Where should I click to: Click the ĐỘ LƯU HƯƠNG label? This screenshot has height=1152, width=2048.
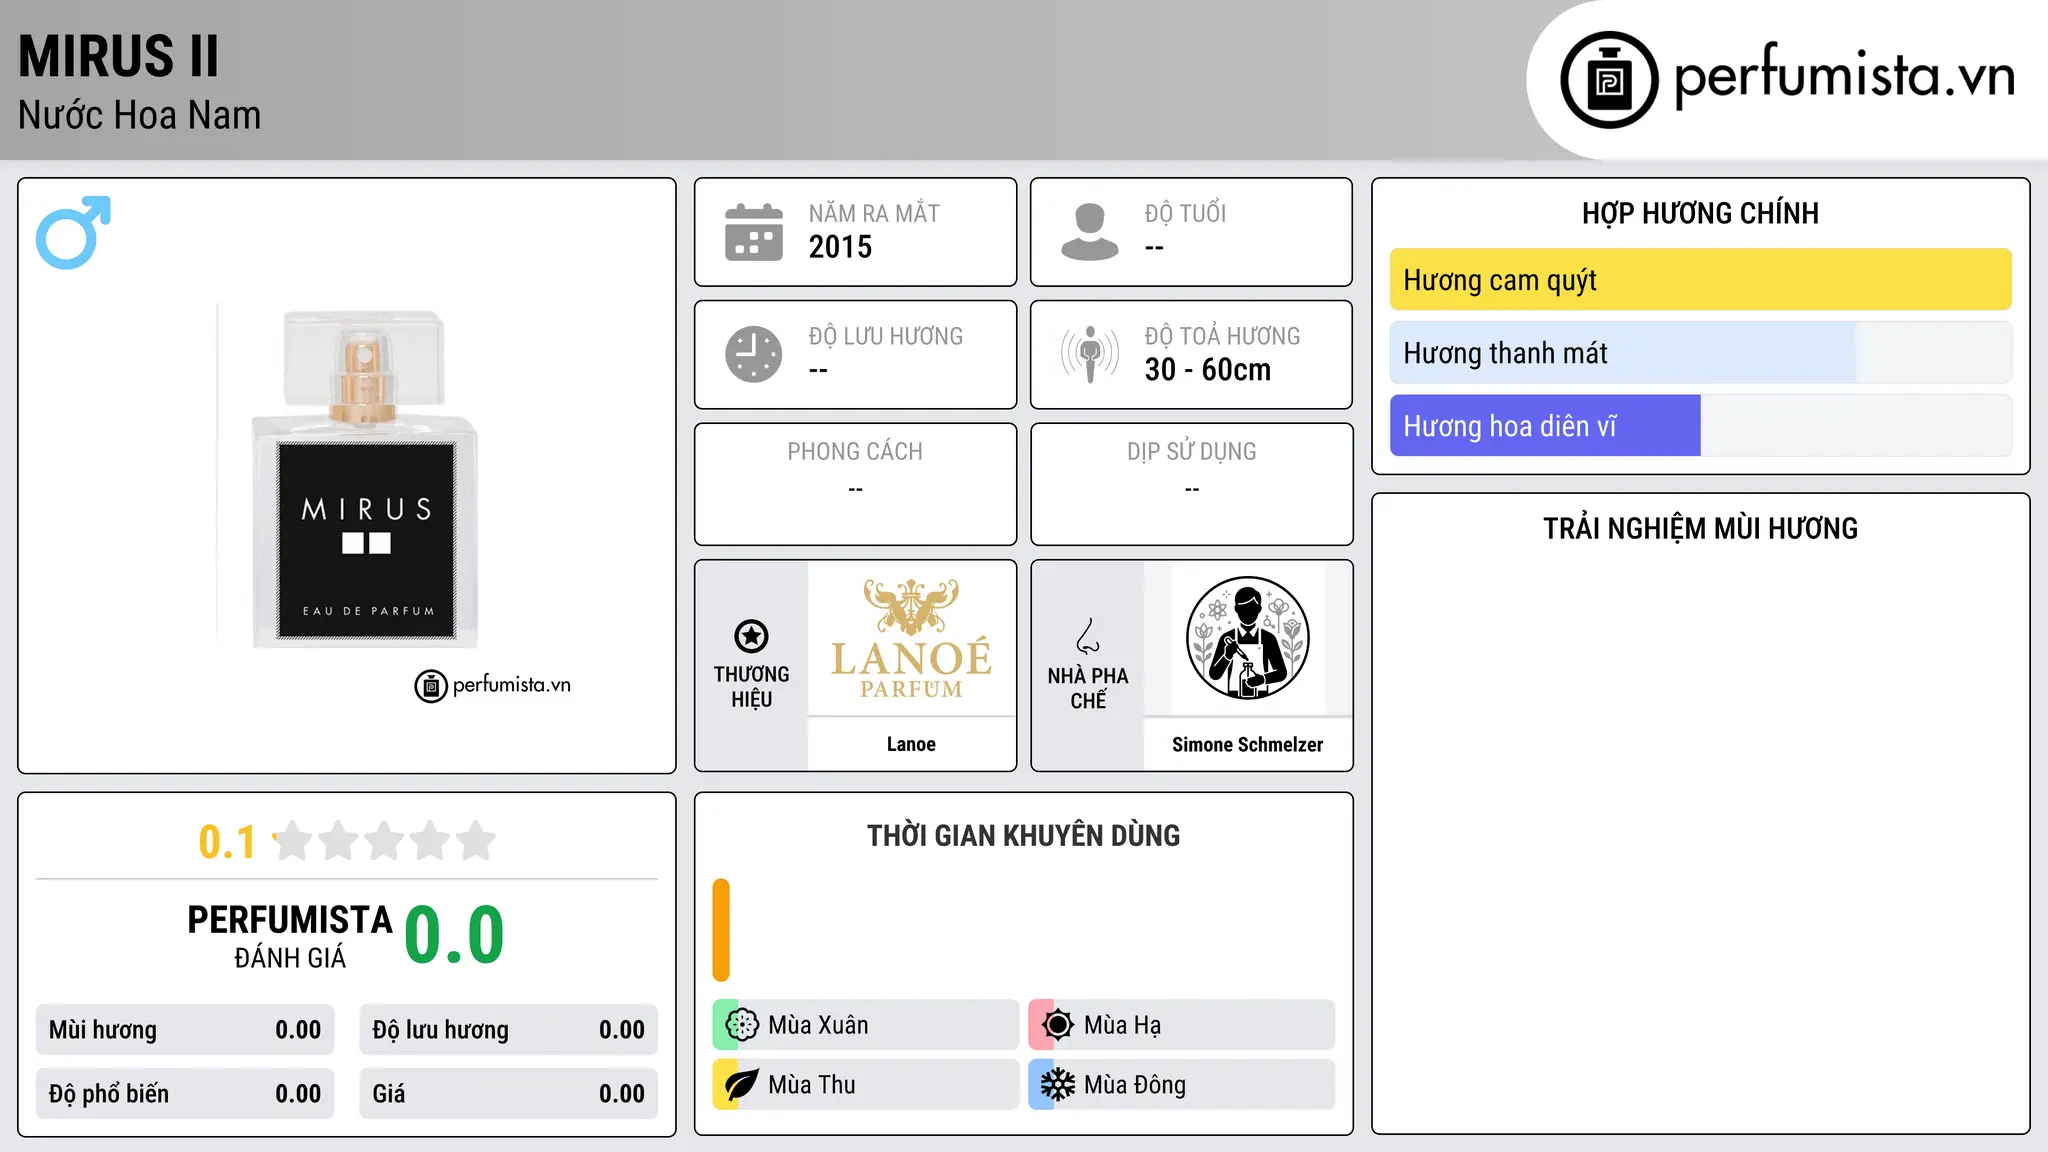886,336
